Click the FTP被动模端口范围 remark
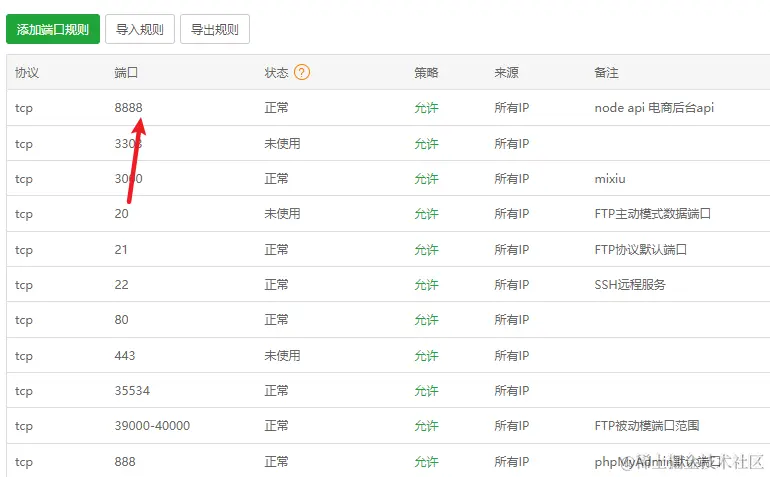This screenshot has height=477, width=770. (x=647, y=426)
